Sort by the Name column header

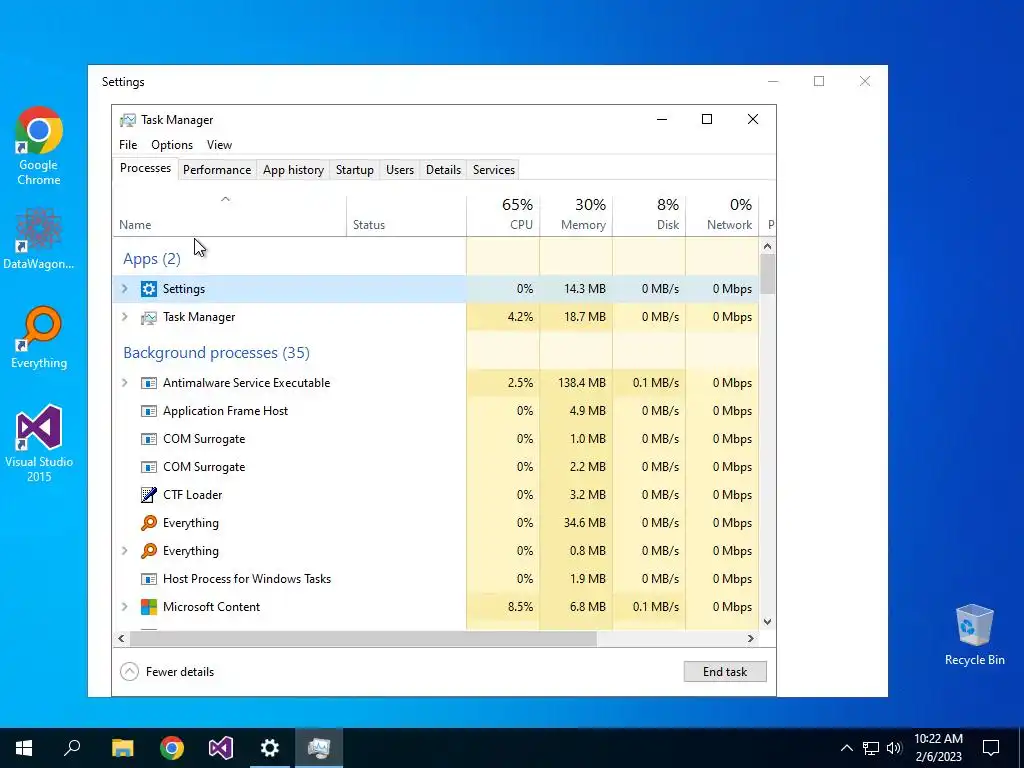tap(229, 216)
